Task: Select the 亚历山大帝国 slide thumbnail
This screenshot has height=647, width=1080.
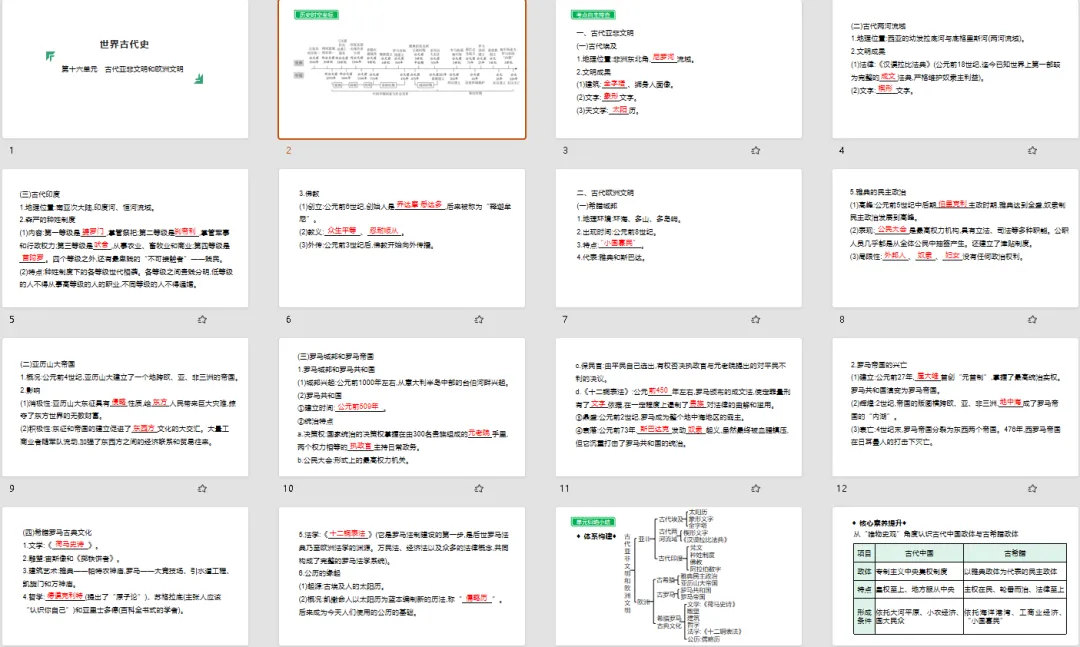Action: tap(125, 407)
